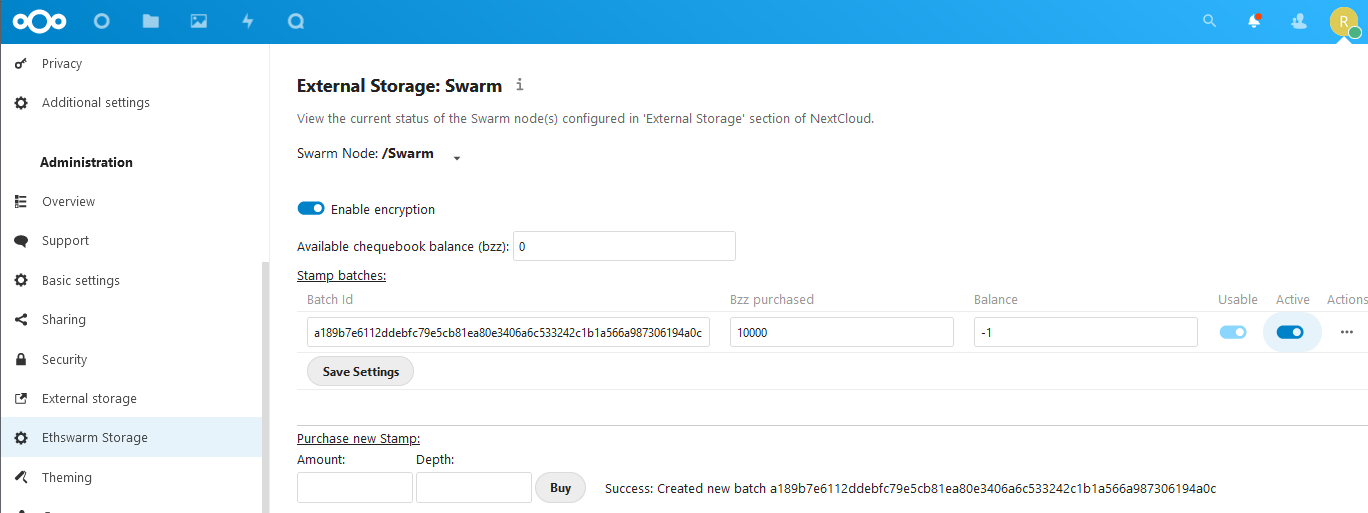
Task: Click the Ethswarm Storage gear icon
Action: click(21, 438)
